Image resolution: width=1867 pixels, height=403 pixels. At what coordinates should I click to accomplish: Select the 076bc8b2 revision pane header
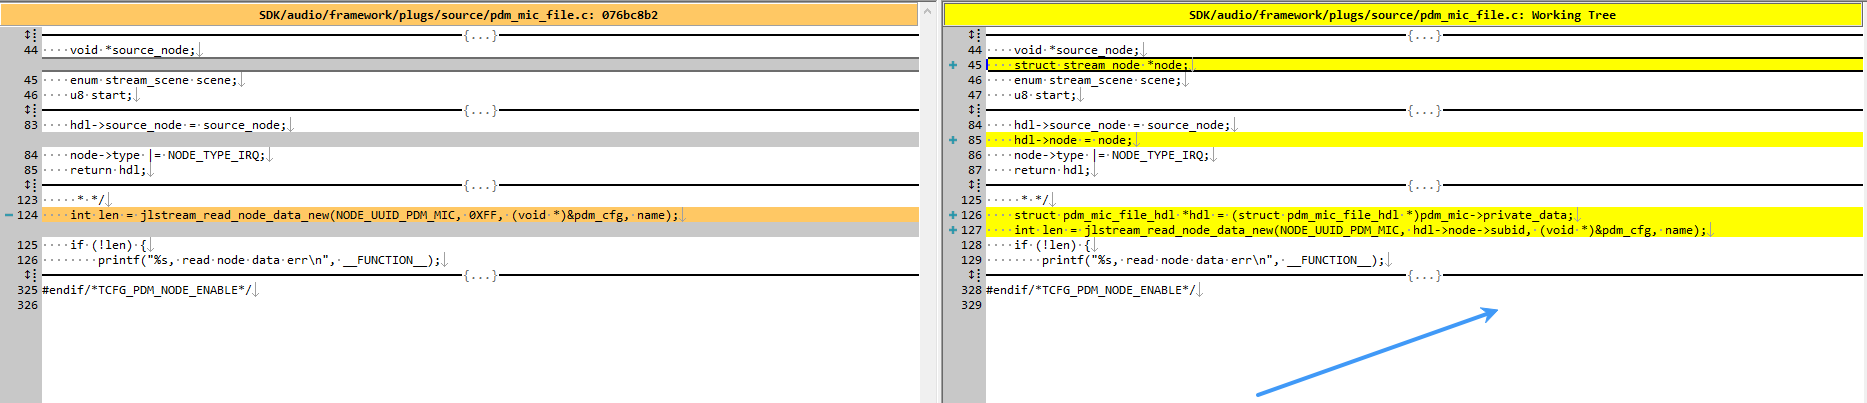point(459,15)
